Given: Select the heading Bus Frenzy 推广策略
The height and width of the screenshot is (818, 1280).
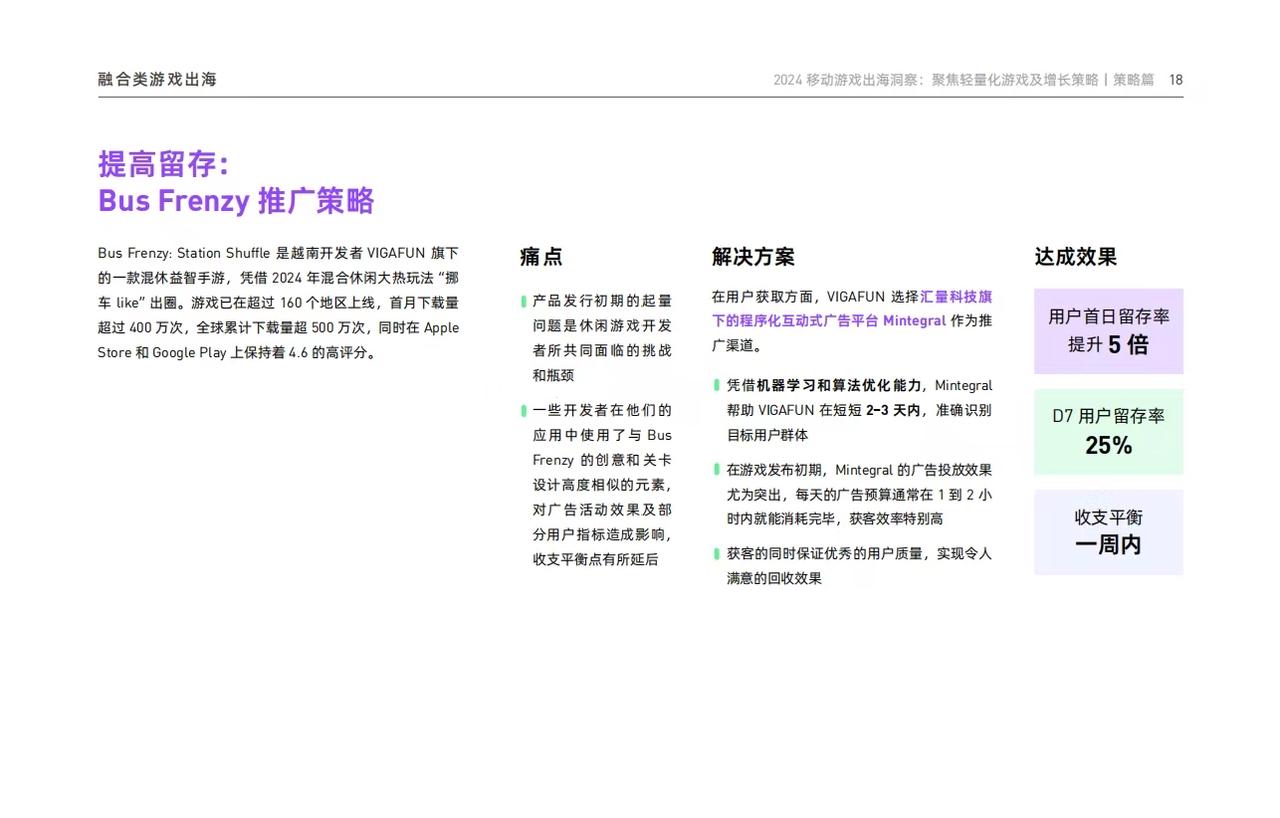Looking at the screenshot, I should pyautogui.click(x=236, y=201).
